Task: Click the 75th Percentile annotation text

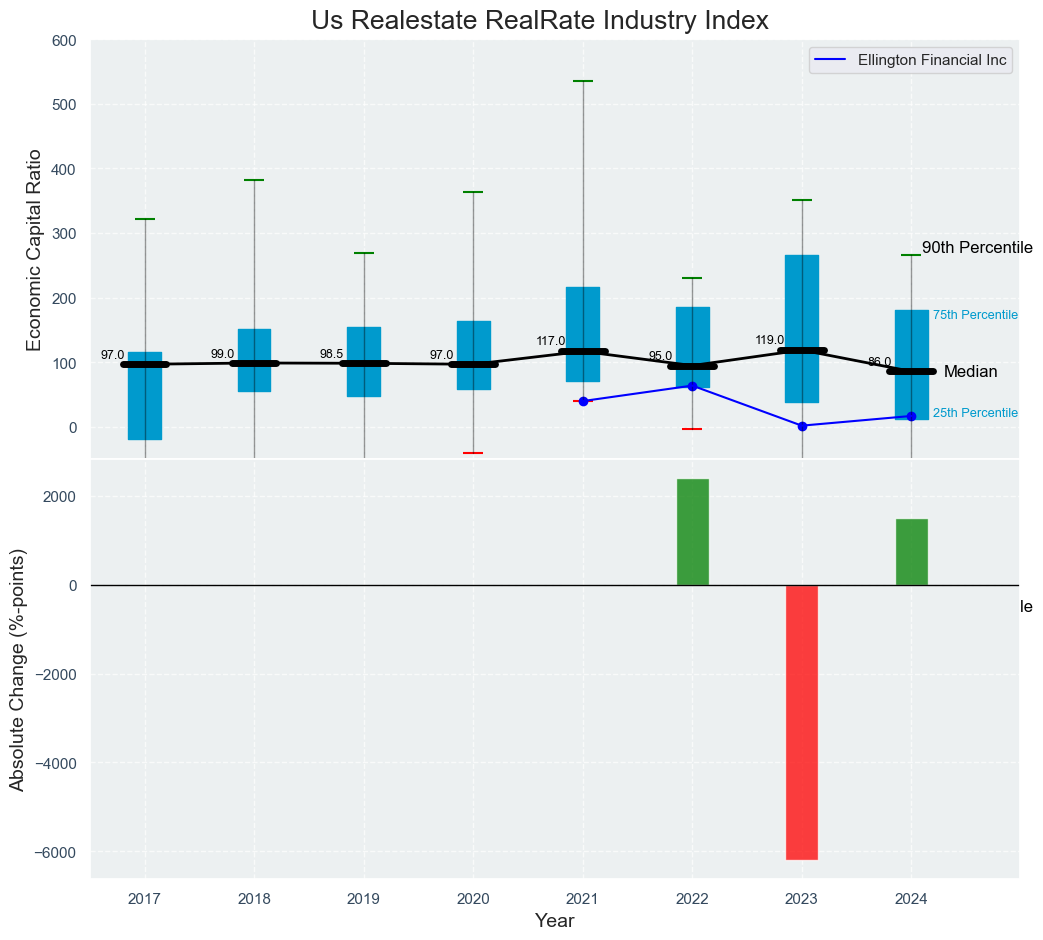Action: [975, 315]
